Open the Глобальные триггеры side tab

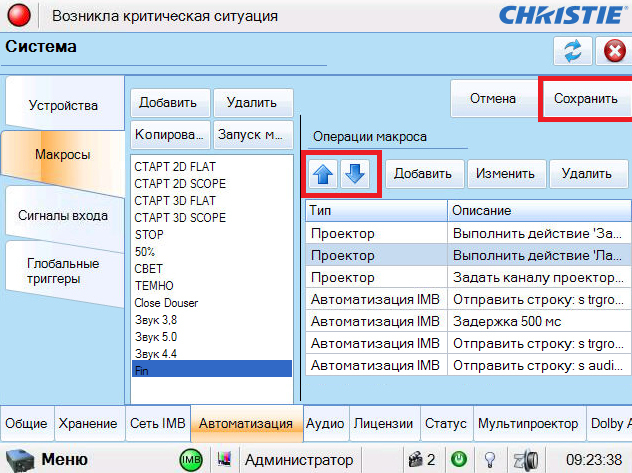(63, 271)
